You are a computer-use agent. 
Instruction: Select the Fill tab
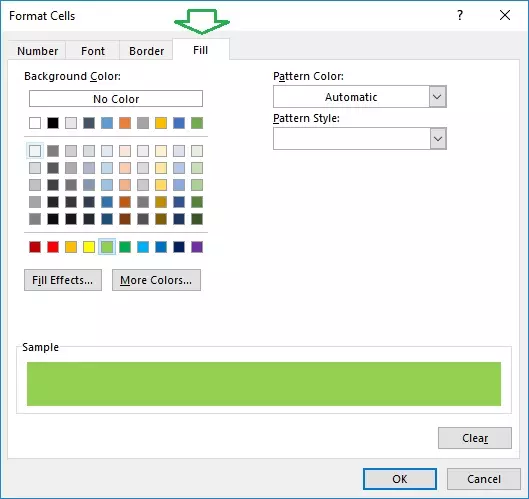201,50
